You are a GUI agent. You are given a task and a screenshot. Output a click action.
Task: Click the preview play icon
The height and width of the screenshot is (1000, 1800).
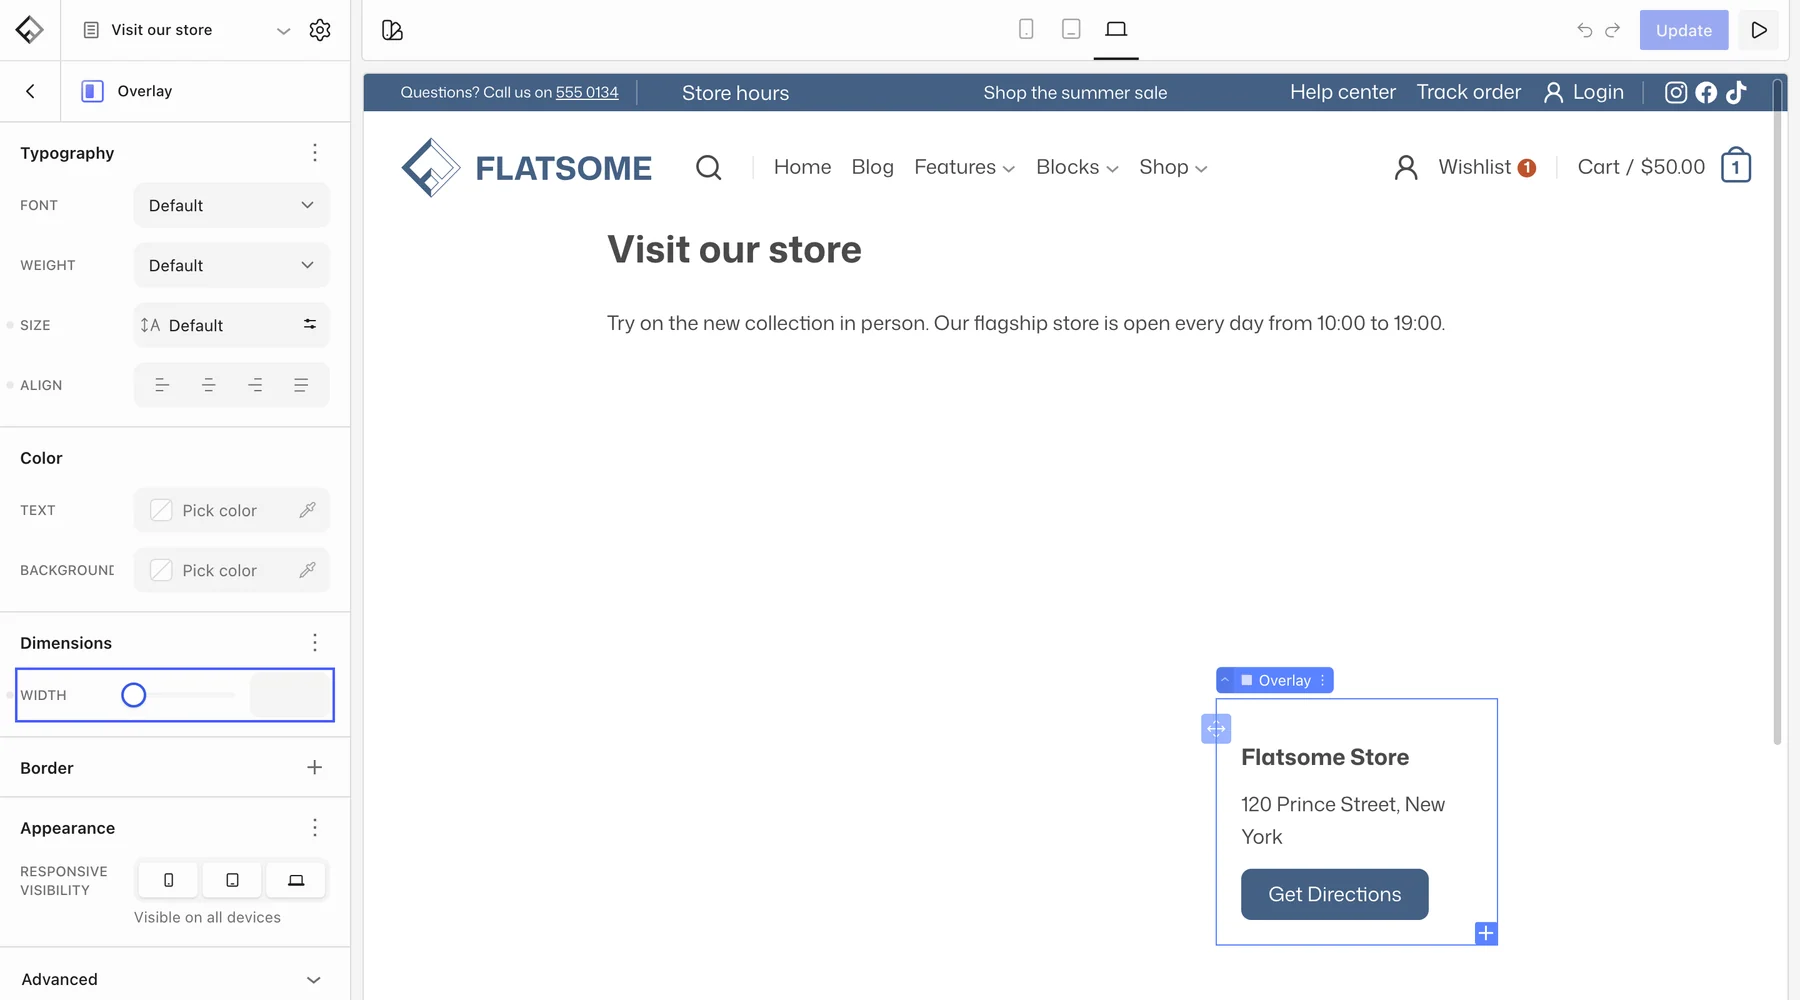(x=1759, y=30)
